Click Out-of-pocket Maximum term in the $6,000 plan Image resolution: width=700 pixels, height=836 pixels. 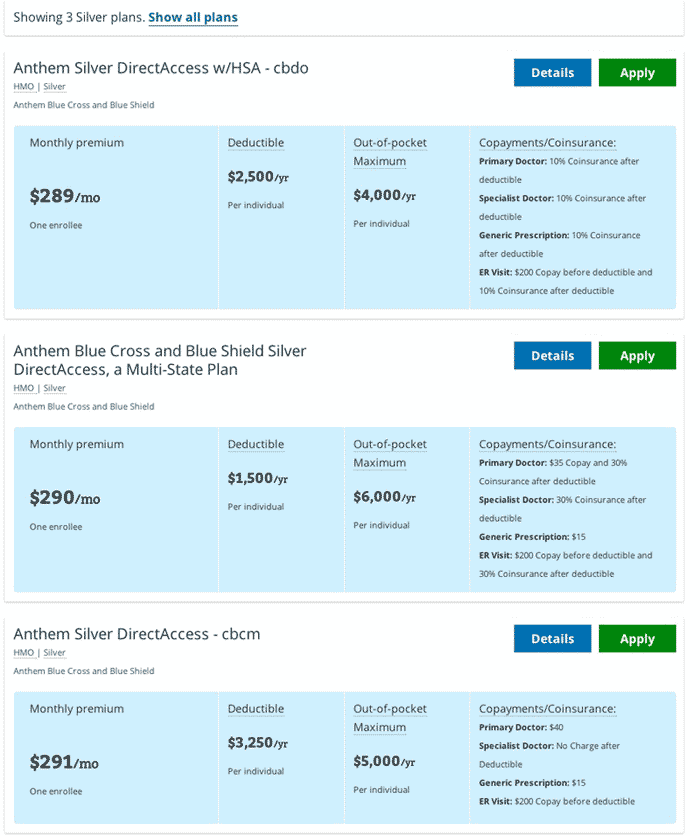point(389,454)
